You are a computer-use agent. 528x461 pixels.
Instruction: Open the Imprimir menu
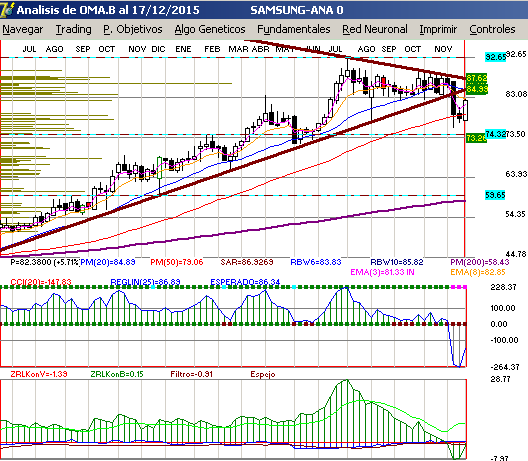[438, 30]
